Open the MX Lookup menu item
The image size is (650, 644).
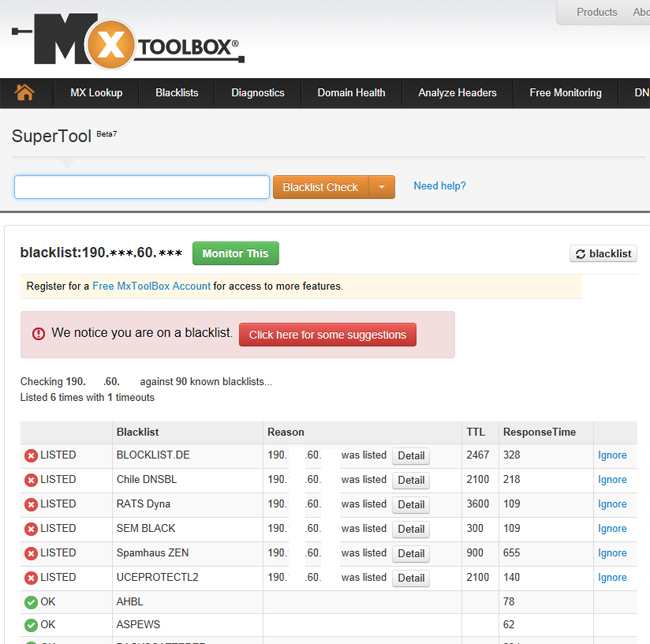tap(96, 92)
